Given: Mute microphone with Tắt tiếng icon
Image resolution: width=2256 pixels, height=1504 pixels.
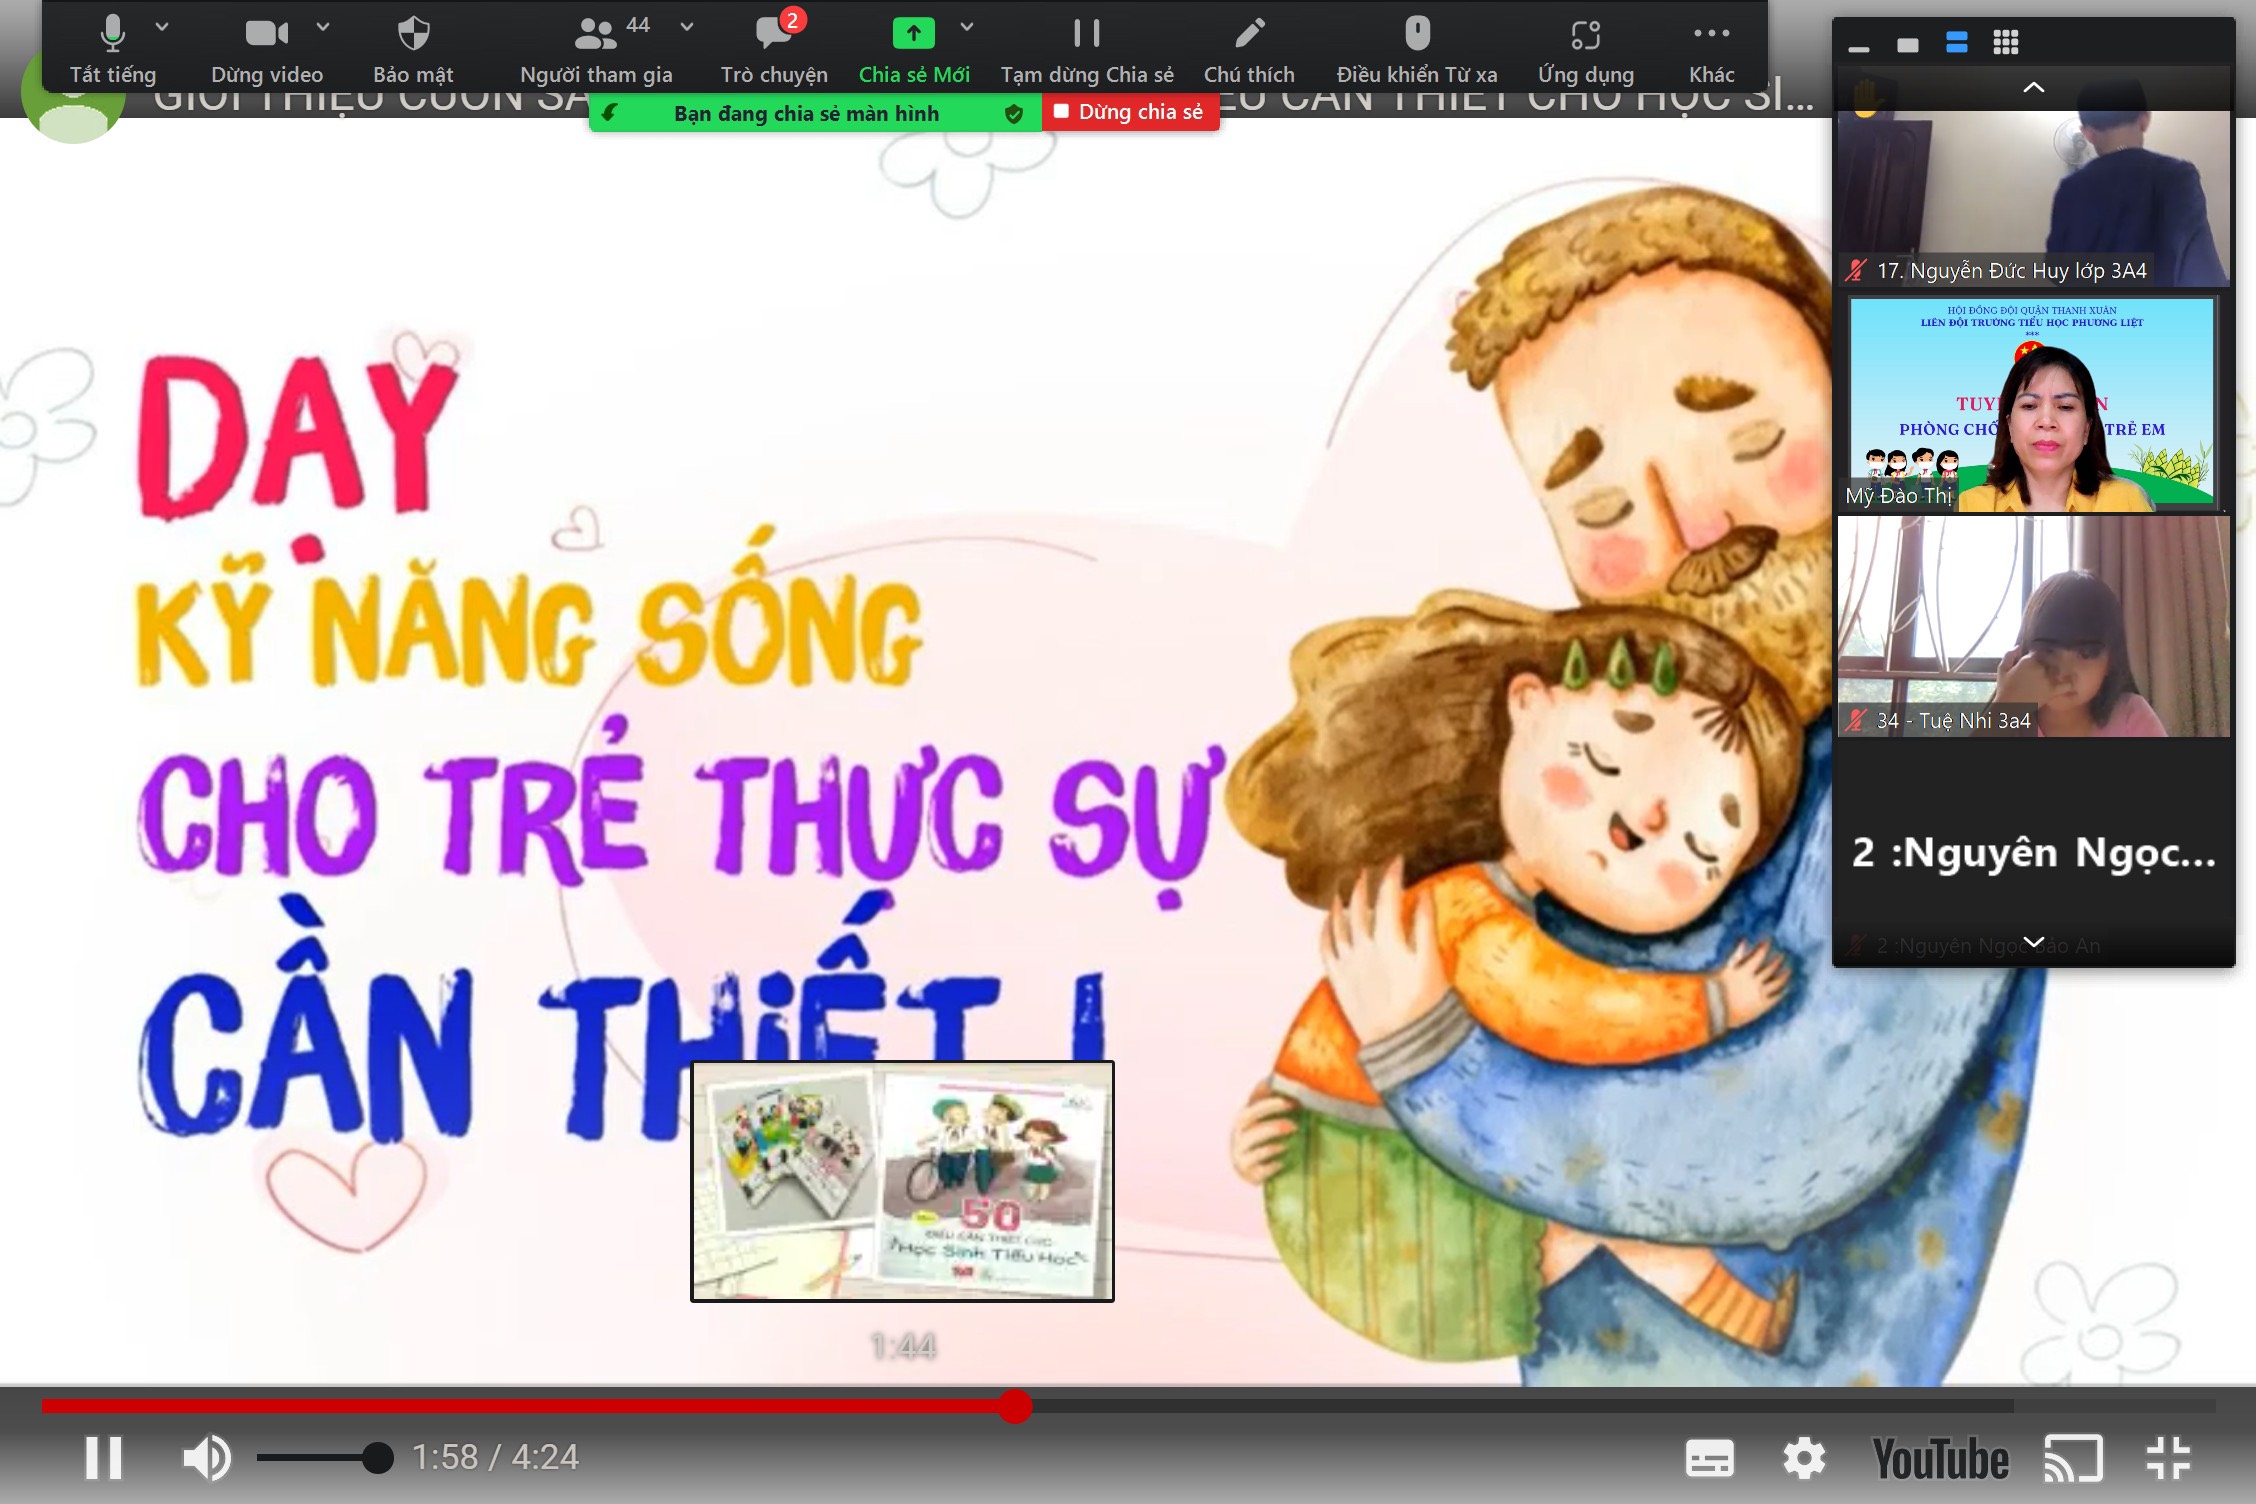Looking at the screenshot, I should click(113, 34).
